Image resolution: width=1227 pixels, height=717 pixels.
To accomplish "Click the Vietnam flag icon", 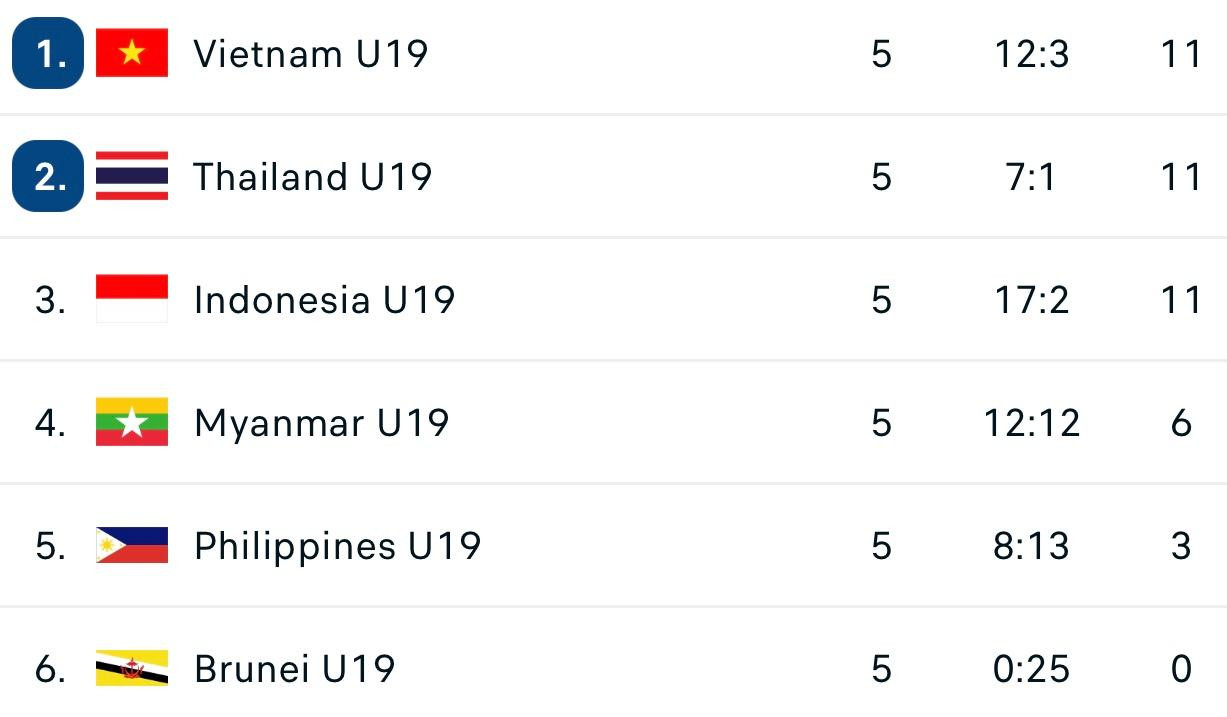I will (132, 53).
